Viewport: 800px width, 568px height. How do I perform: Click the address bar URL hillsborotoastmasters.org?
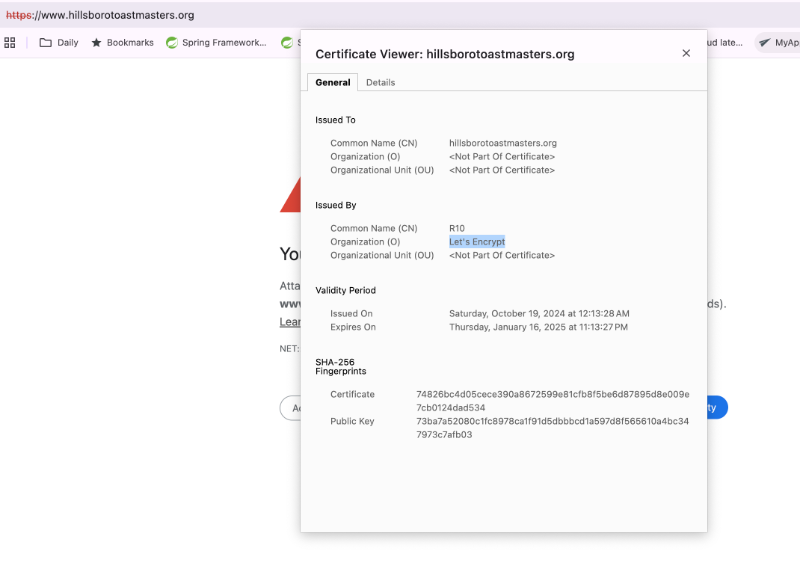(x=100, y=15)
